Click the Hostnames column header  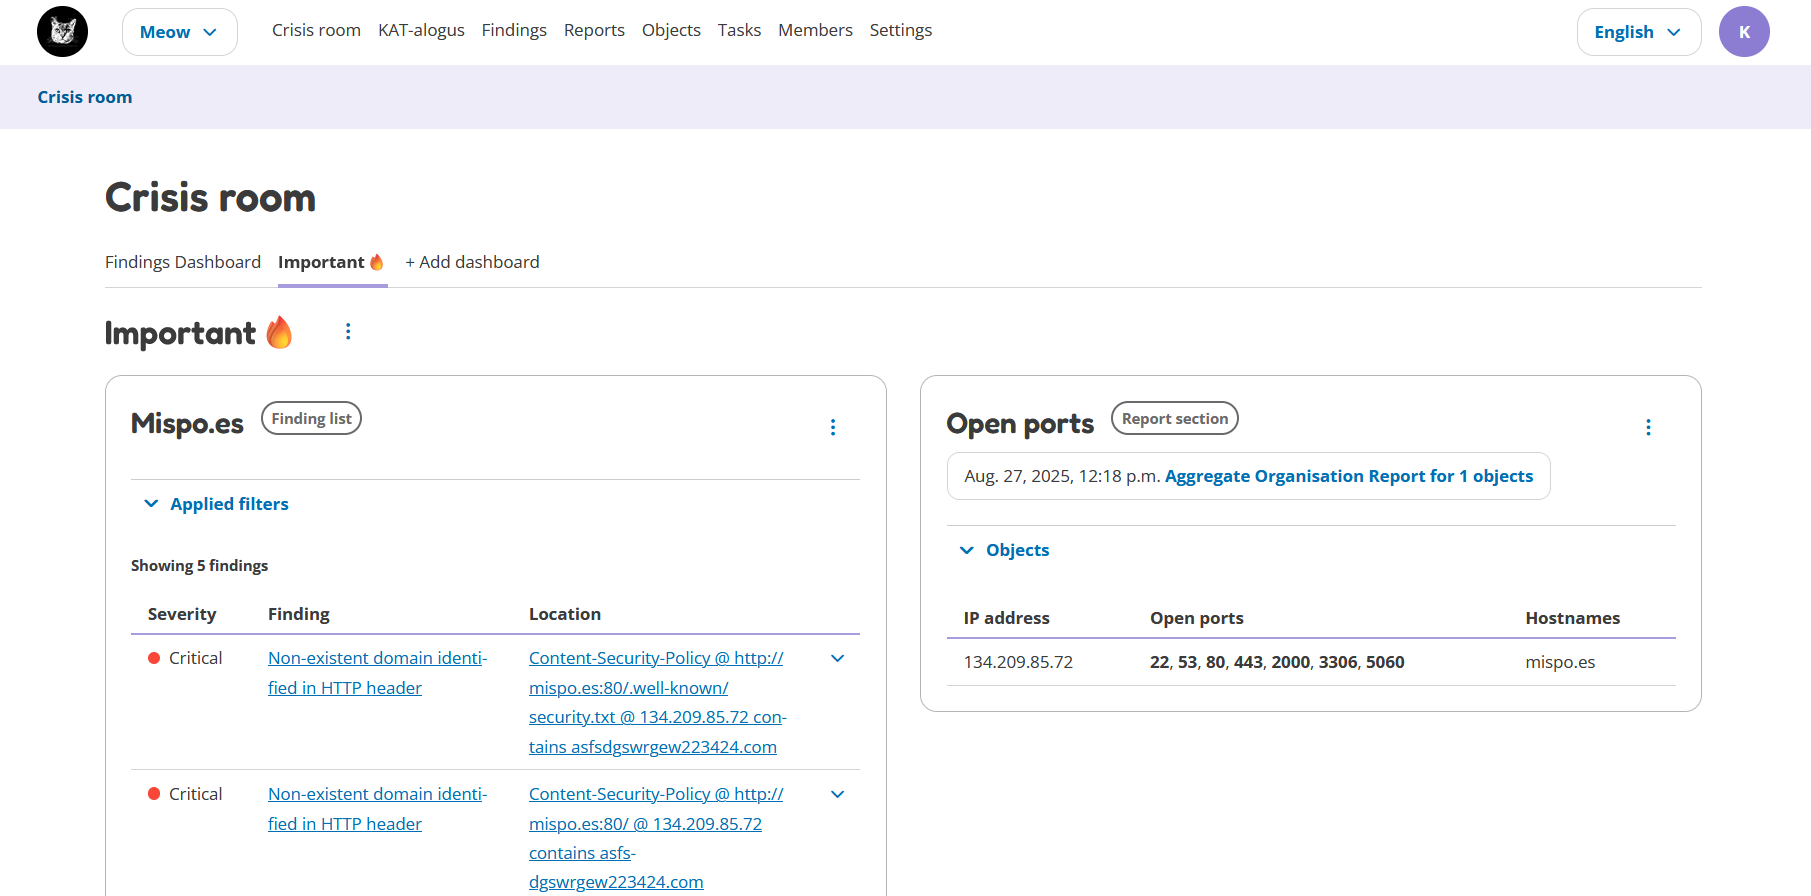point(1573,618)
